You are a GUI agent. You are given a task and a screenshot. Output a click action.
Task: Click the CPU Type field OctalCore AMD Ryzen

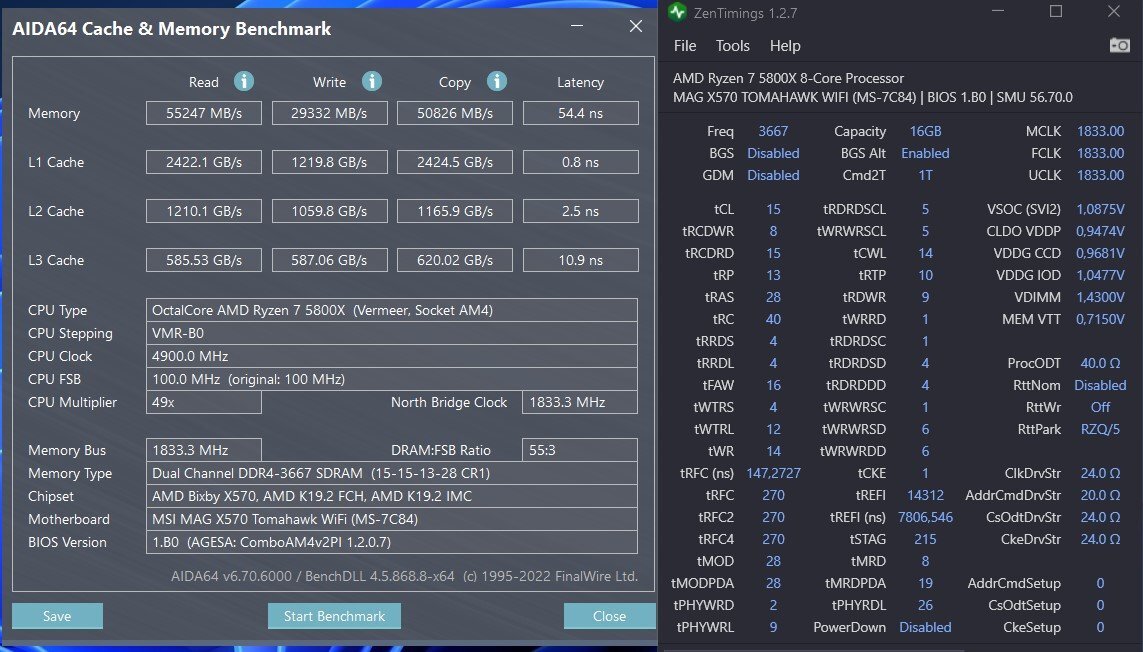pyautogui.click(x=391, y=310)
